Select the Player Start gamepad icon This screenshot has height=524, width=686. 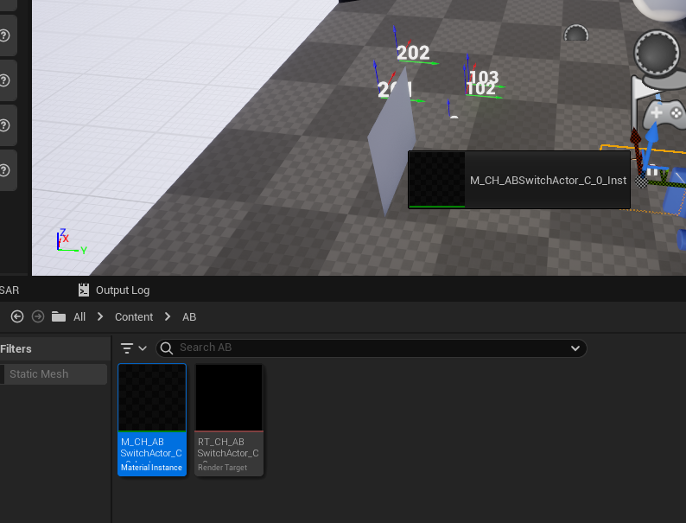[x=656, y=112]
